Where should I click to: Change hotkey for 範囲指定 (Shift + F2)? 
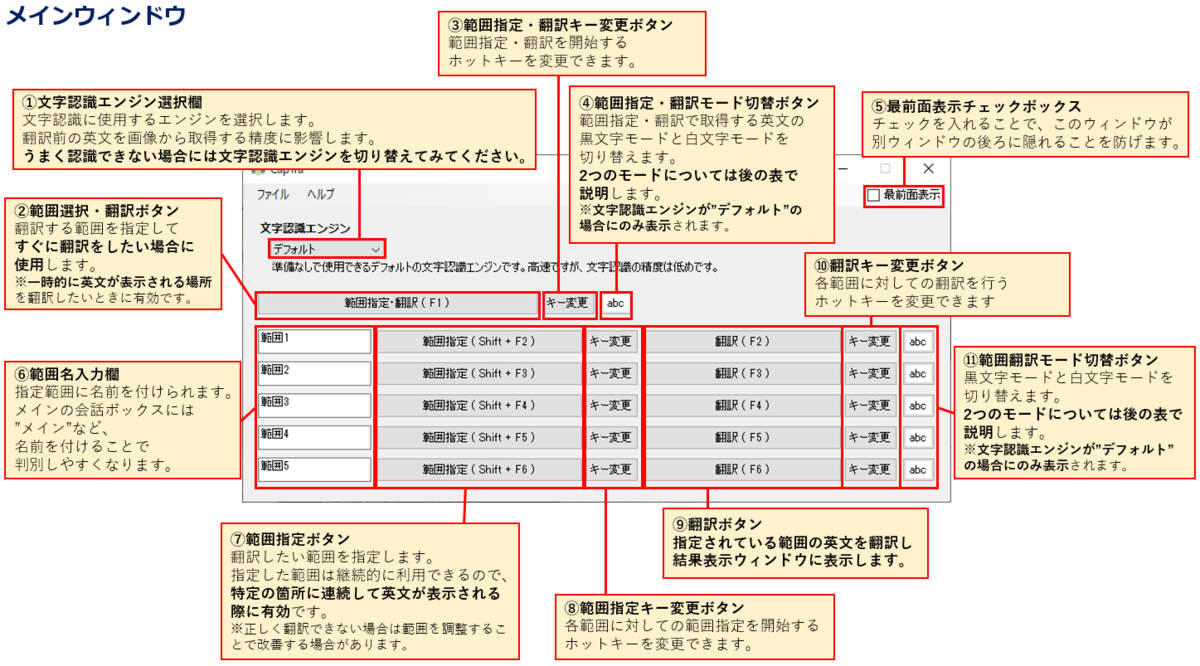pyautogui.click(x=611, y=342)
